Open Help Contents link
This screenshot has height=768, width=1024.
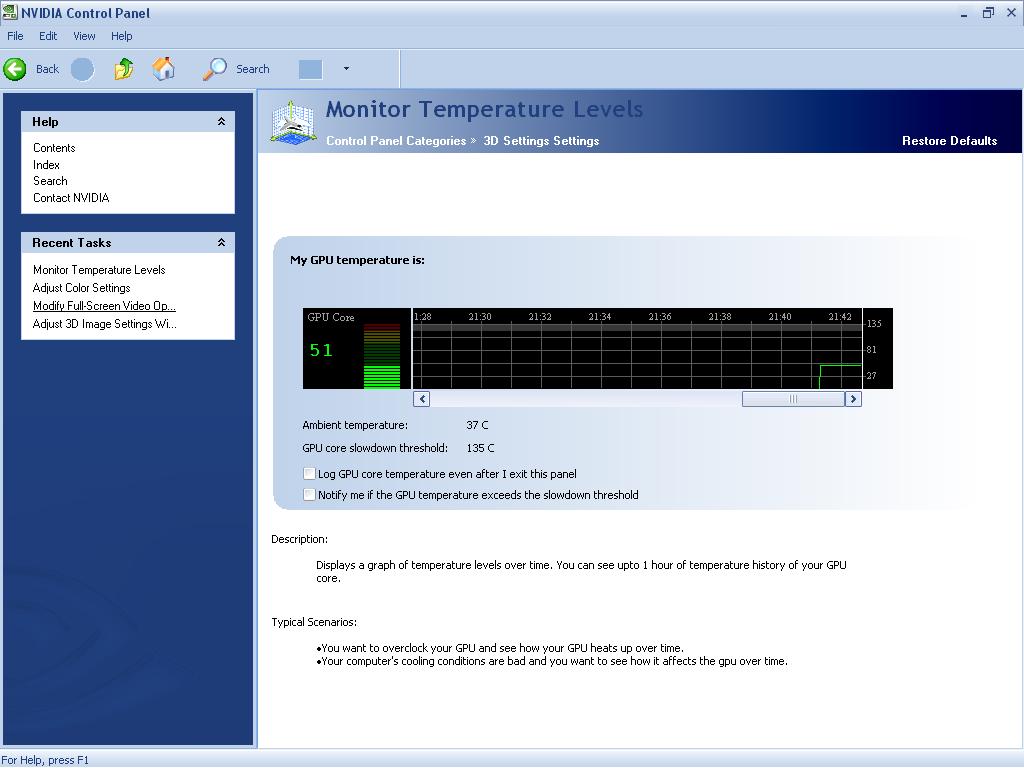54,148
